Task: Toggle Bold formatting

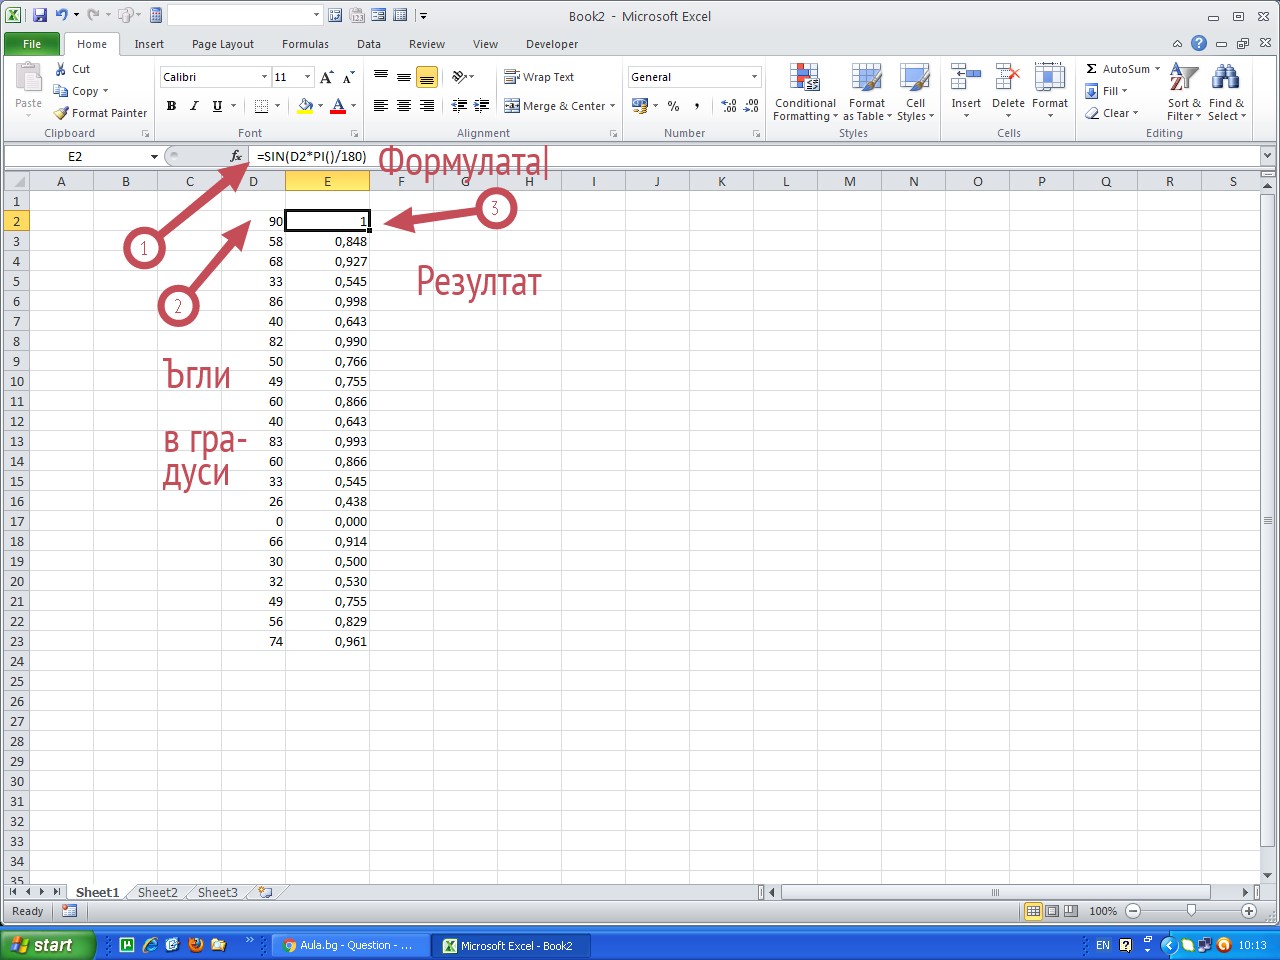Action: 172,106
